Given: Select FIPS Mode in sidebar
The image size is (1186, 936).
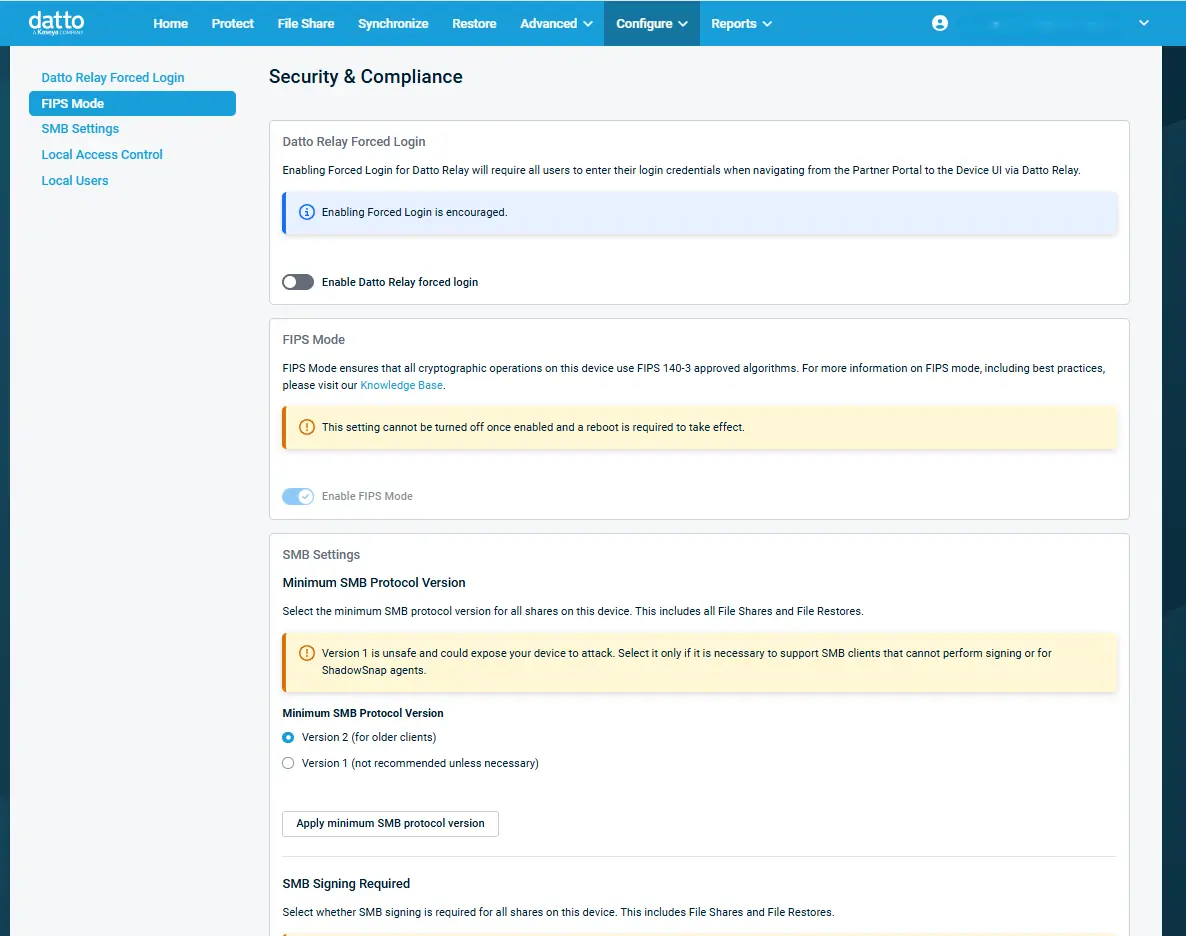Looking at the screenshot, I should pos(132,104).
